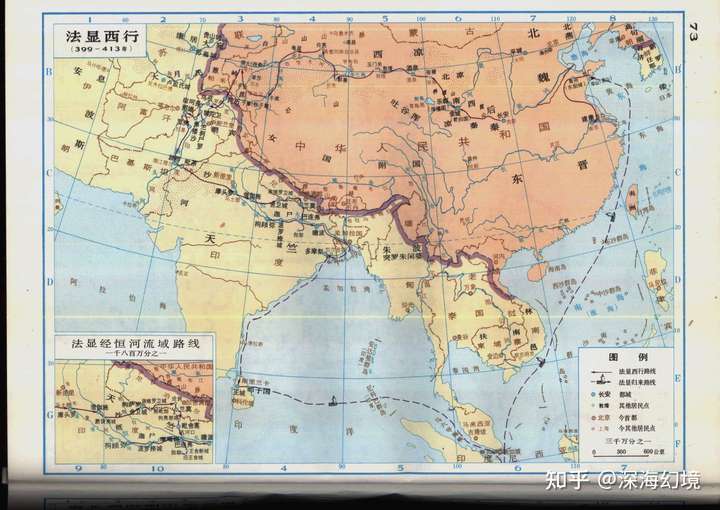Click the inset scale 一千八百万分之一
Screen dimensions: 720x510
click(135, 353)
